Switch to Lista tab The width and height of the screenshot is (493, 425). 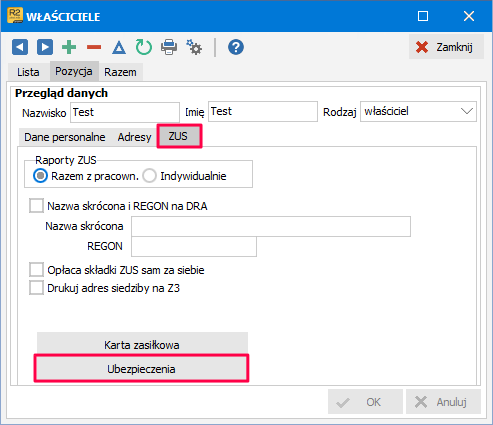(28, 72)
